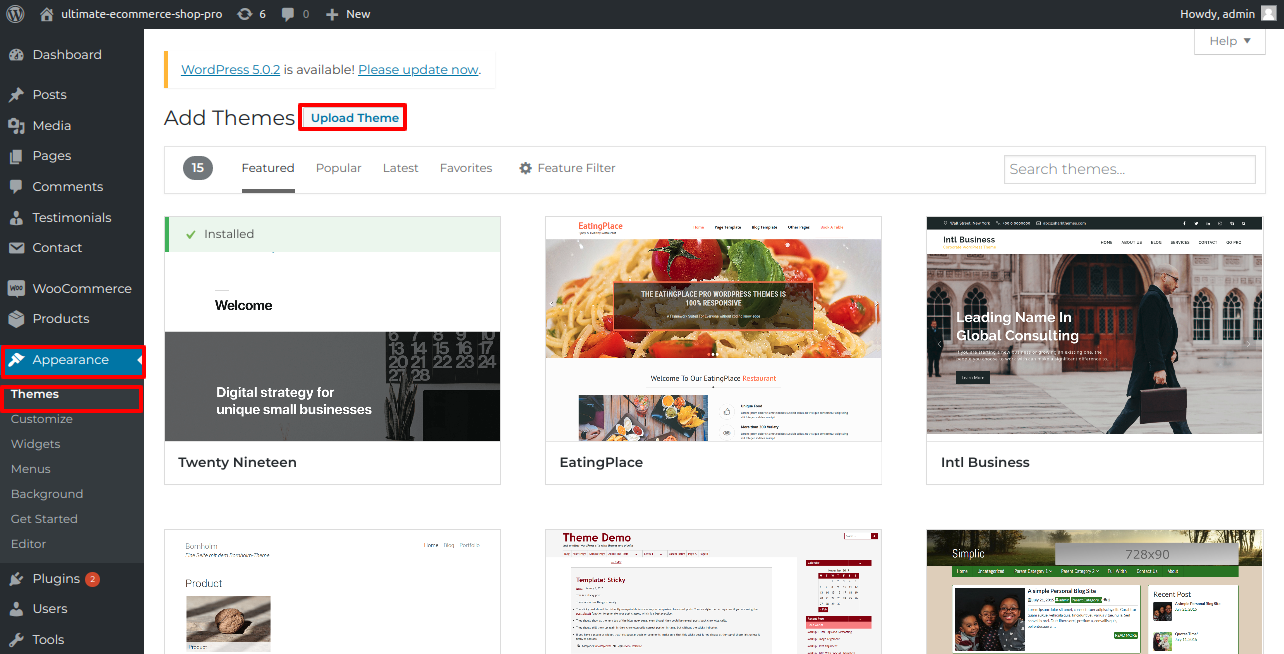Switch to the Popular themes tab
1284x654 pixels.
339,168
